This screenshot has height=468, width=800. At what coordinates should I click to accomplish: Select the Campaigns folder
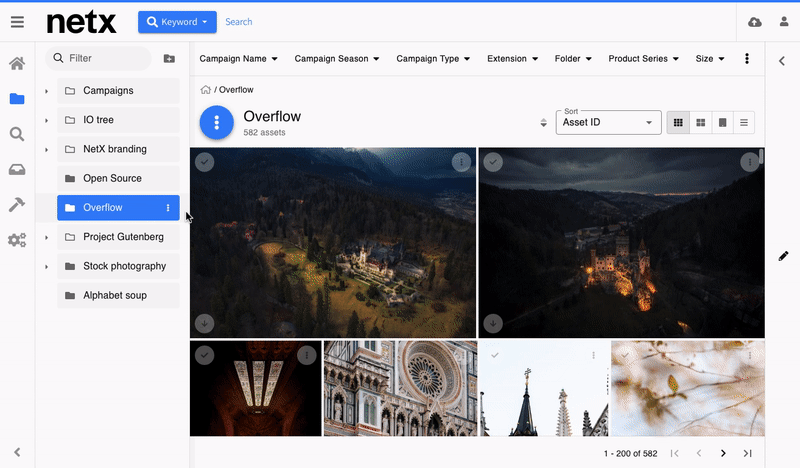click(x=118, y=91)
